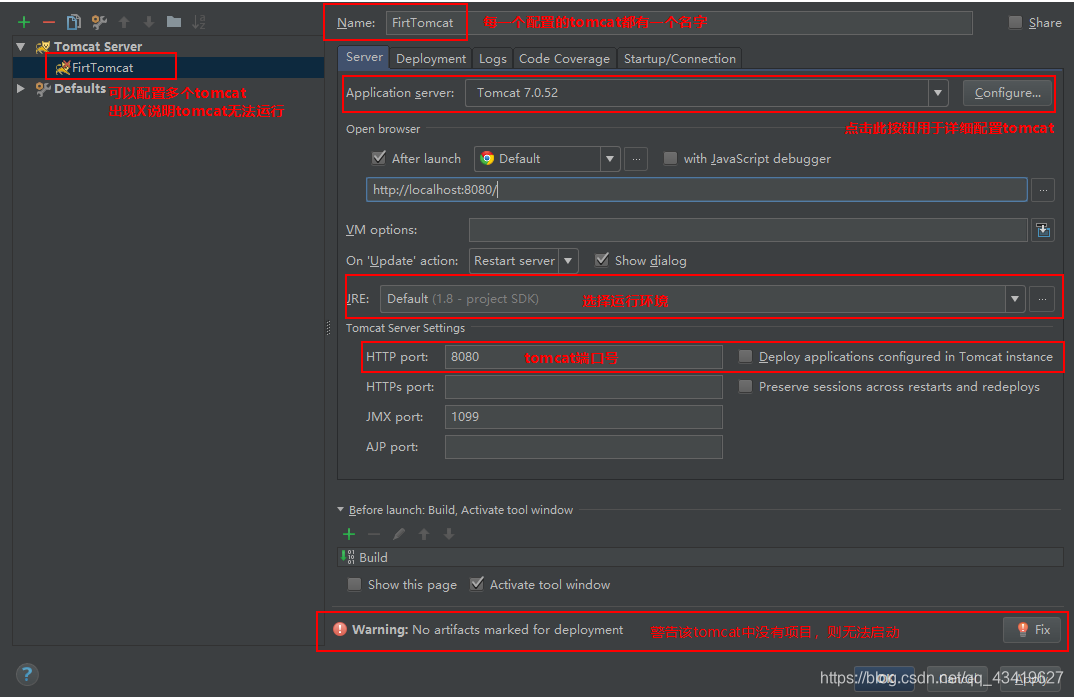Switch to the Server tab
Screen dimensions: 1074x697
(364, 58)
